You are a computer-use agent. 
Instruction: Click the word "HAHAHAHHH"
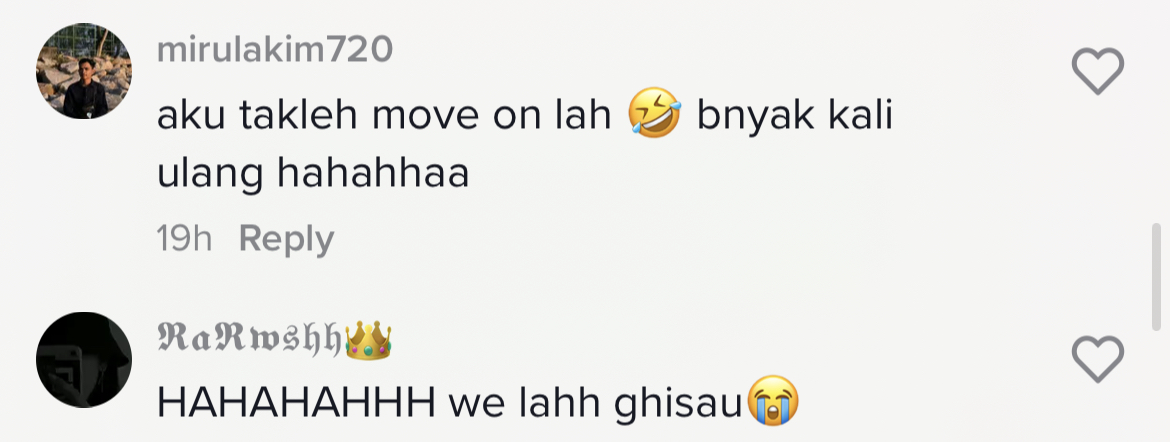(296, 404)
